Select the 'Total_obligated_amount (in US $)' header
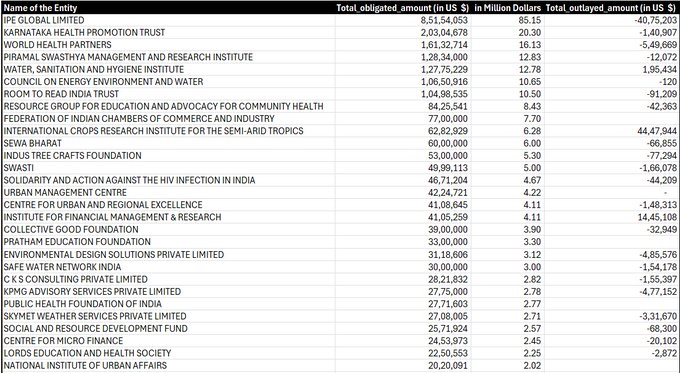 tap(403, 8)
